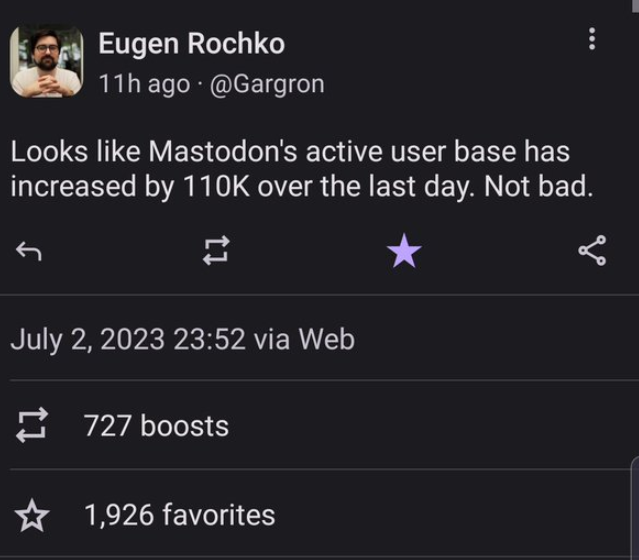Open the July 2, 2023 23:52 date
Screen dimensions: 639x560
pos(128,340)
